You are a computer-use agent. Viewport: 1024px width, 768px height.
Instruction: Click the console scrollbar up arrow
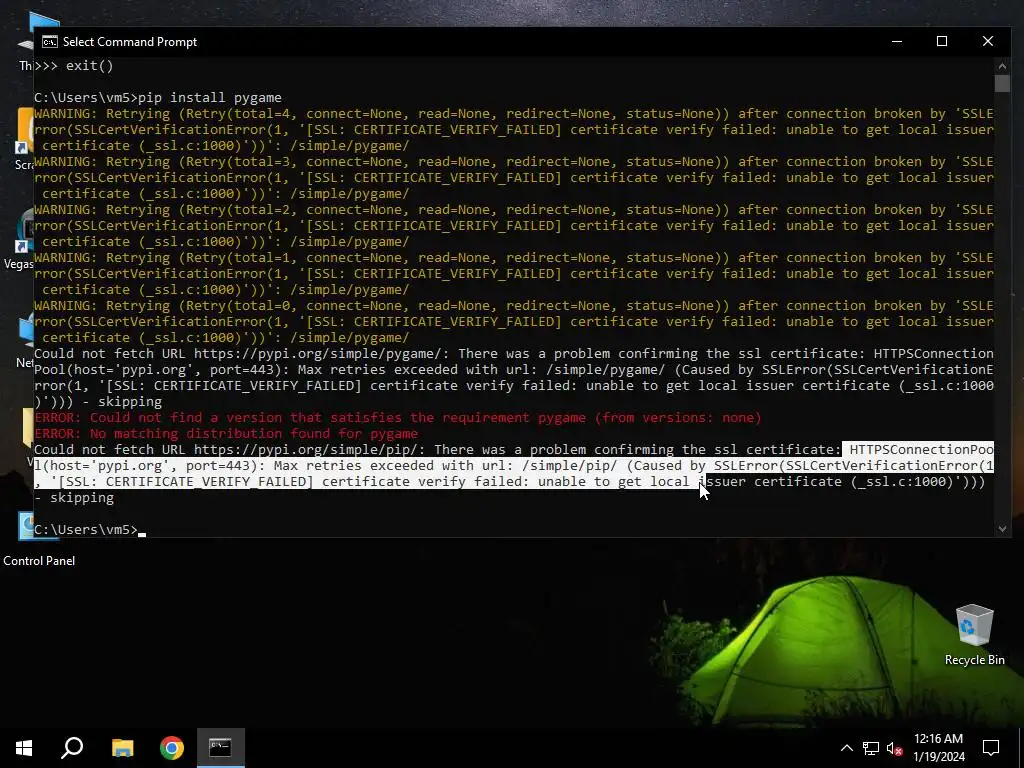pyautogui.click(x=1002, y=65)
